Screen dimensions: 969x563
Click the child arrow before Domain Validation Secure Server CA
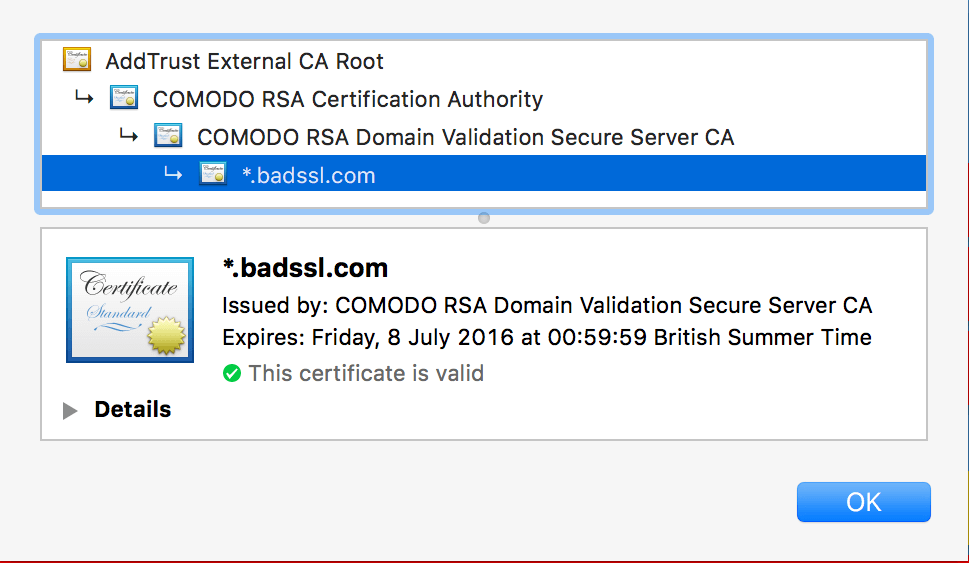129,135
